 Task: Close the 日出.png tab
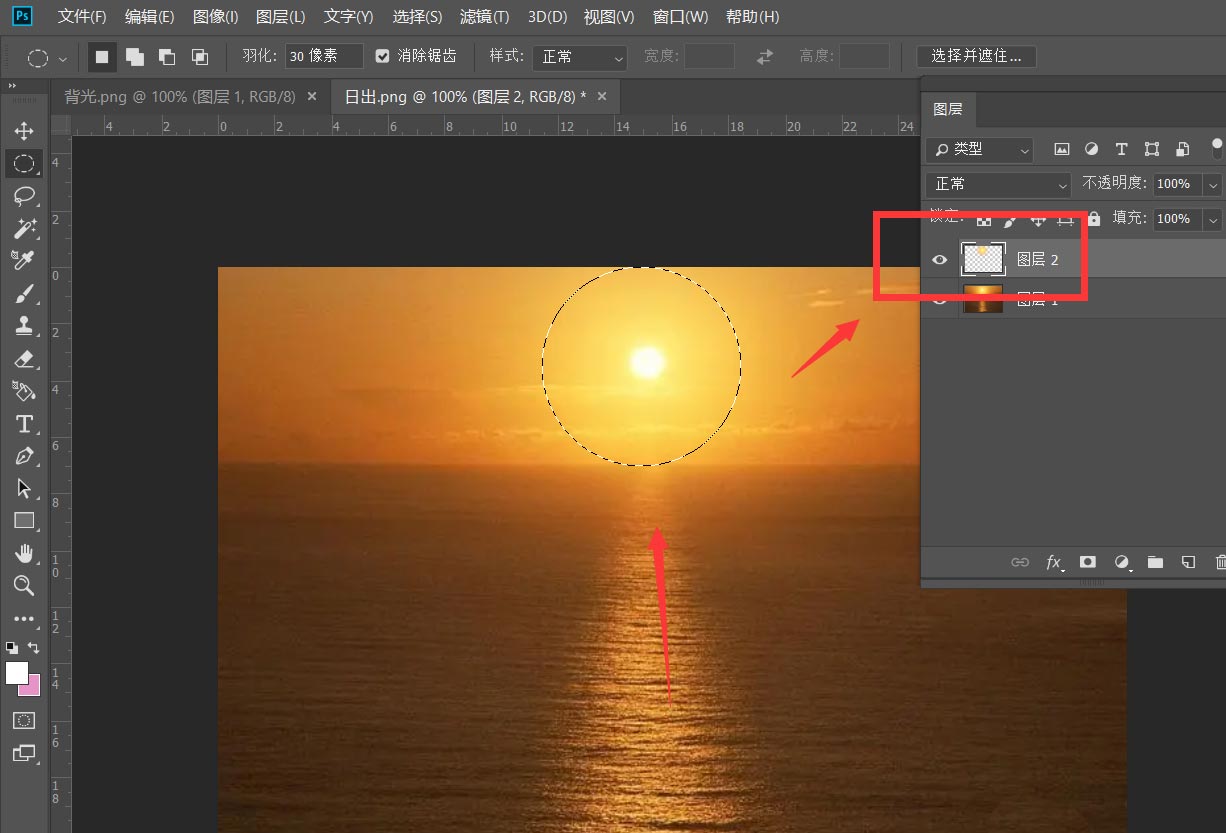click(x=602, y=96)
